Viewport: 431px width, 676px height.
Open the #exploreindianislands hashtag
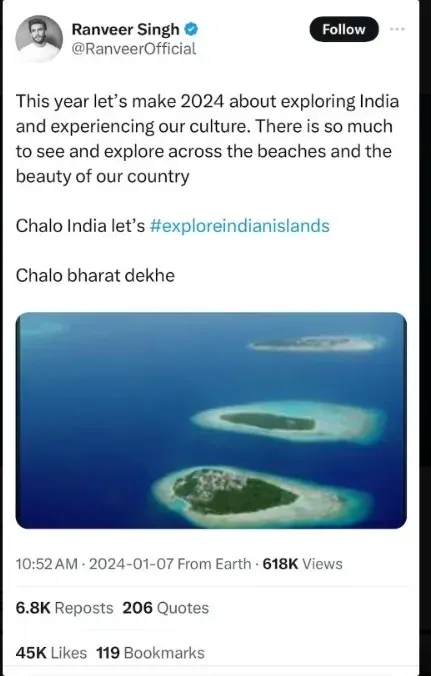(239, 226)
